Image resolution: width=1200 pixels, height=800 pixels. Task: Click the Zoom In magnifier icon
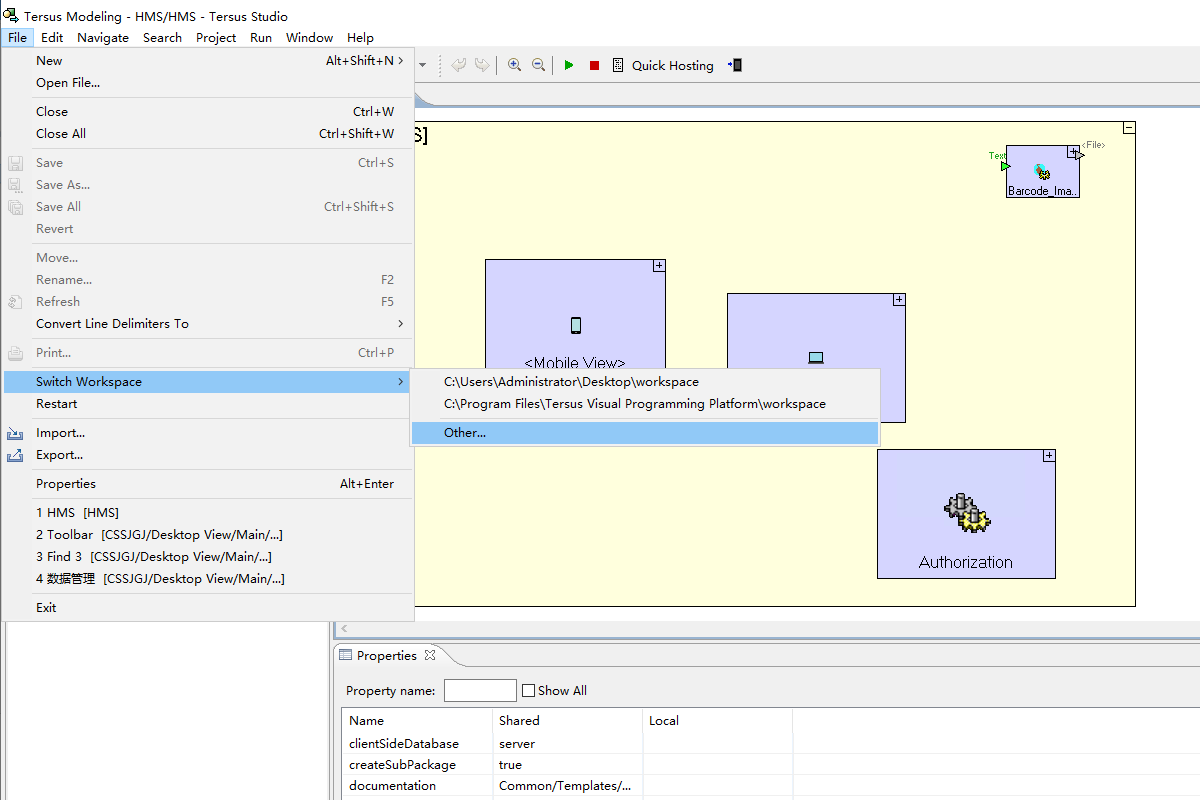[x=514, y=65]
